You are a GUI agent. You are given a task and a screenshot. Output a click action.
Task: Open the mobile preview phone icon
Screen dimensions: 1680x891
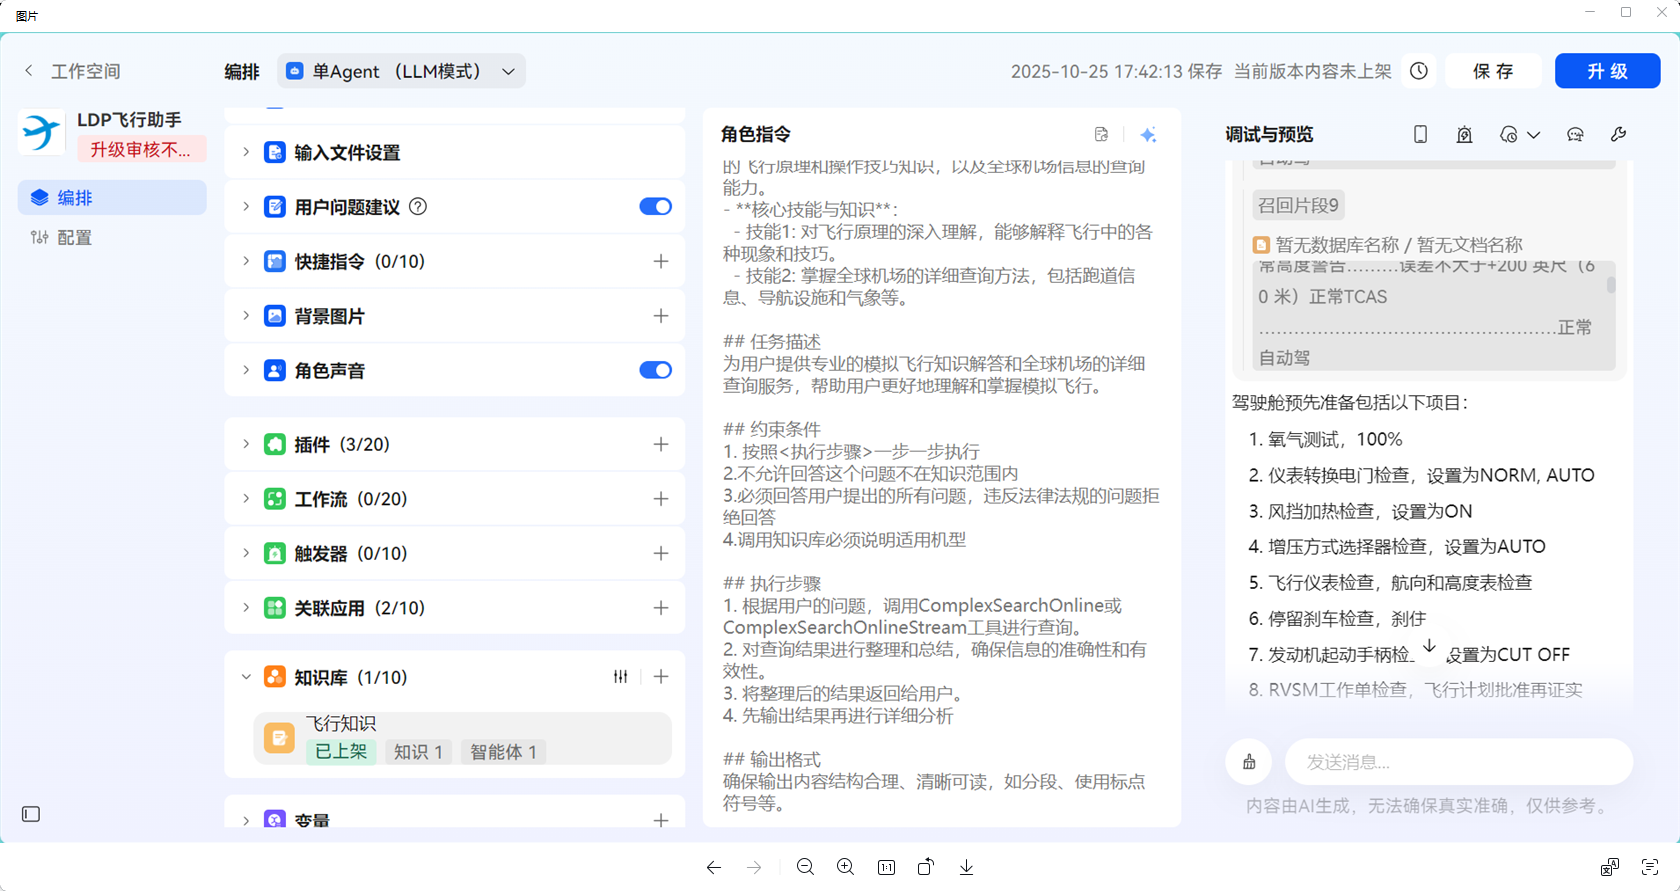(1420, 135)
